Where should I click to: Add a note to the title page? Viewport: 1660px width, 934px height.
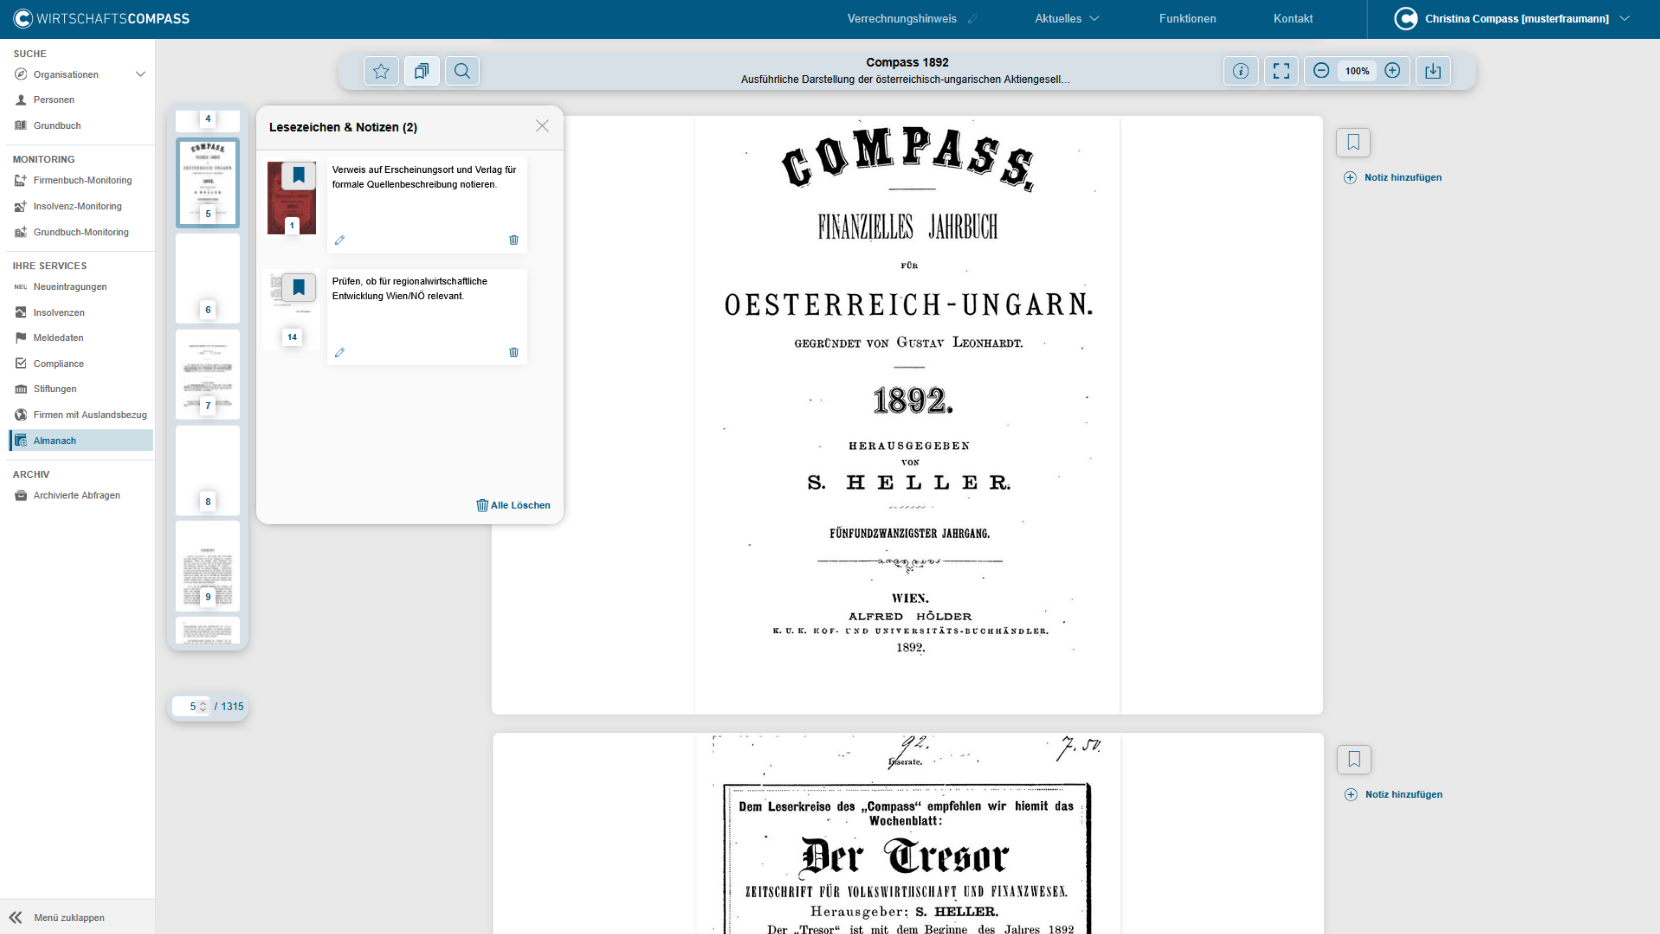[x=1392, y=177]
